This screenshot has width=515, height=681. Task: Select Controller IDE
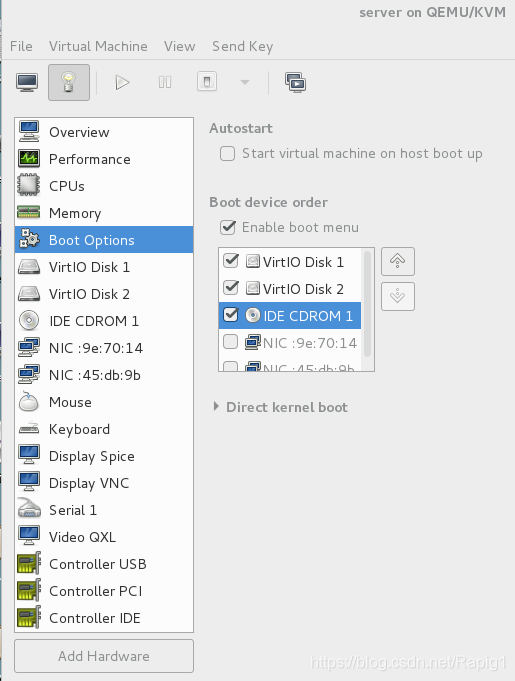104,618
